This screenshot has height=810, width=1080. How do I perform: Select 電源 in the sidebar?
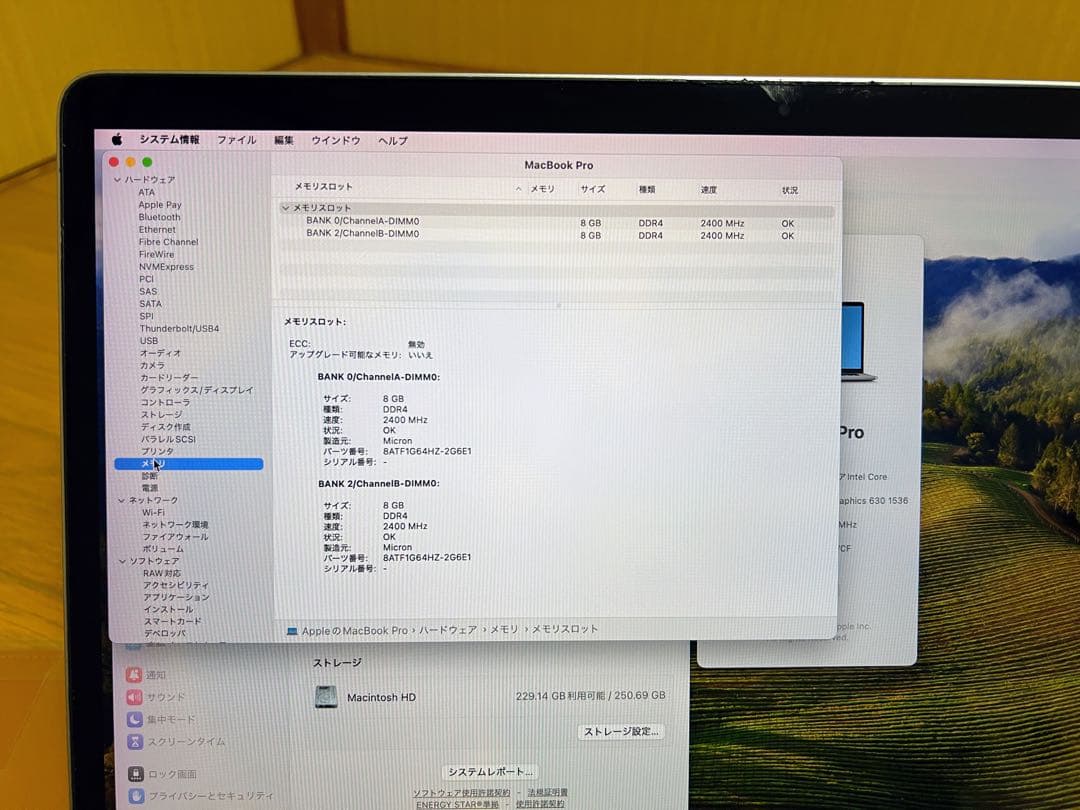pos(149,488)
